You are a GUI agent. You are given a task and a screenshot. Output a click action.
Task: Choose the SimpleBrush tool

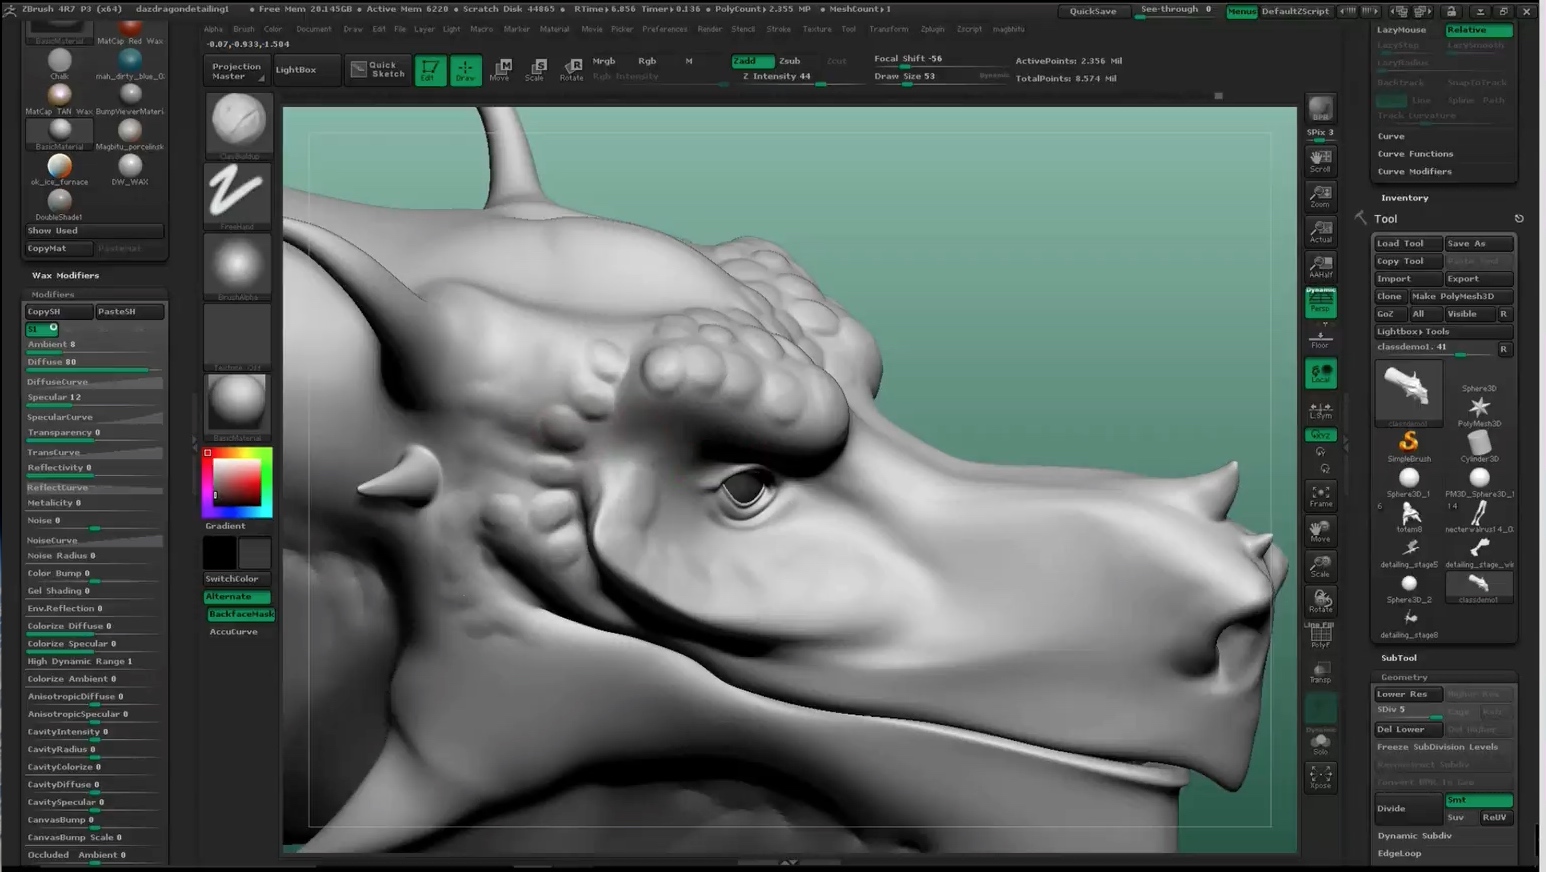point(1409,446)
